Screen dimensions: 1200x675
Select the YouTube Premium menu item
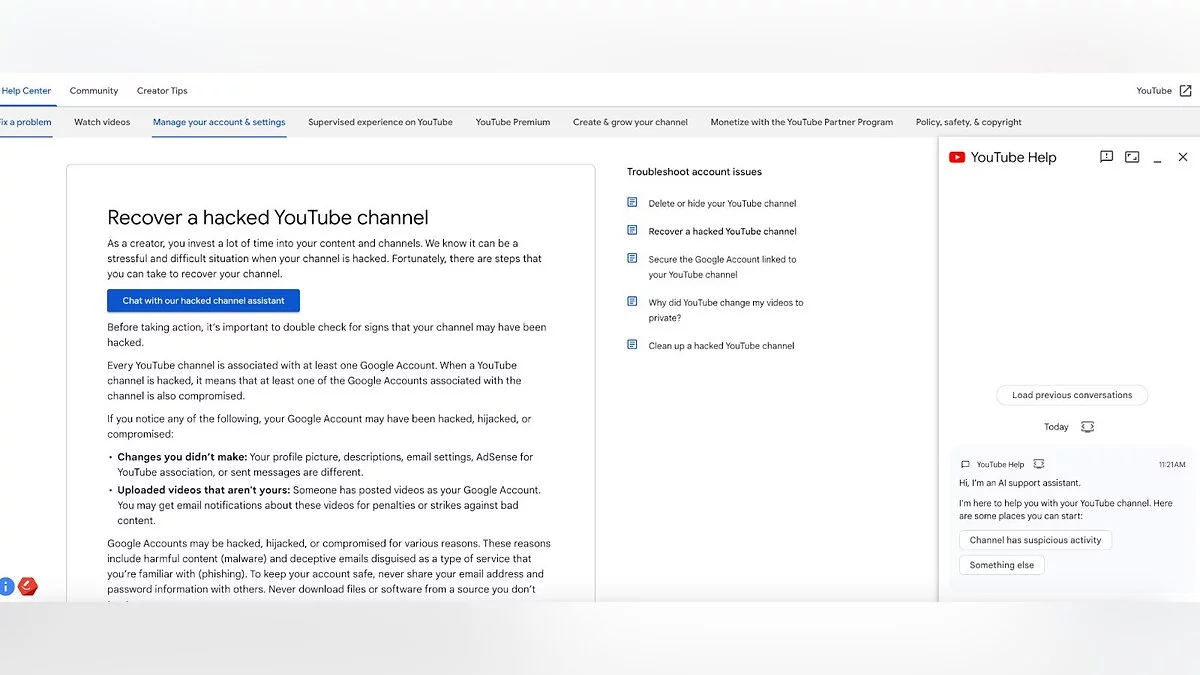tap(512, 122)
